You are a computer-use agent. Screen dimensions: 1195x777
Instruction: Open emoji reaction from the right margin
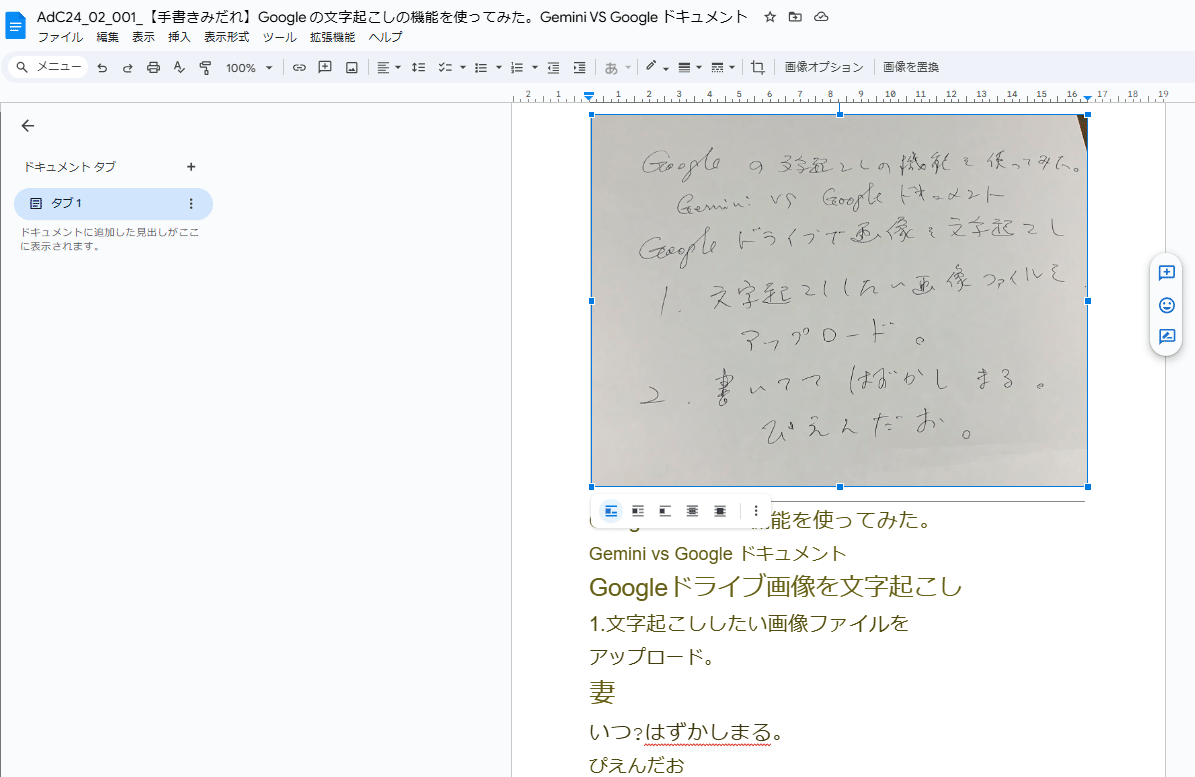tap(1166, 305)
